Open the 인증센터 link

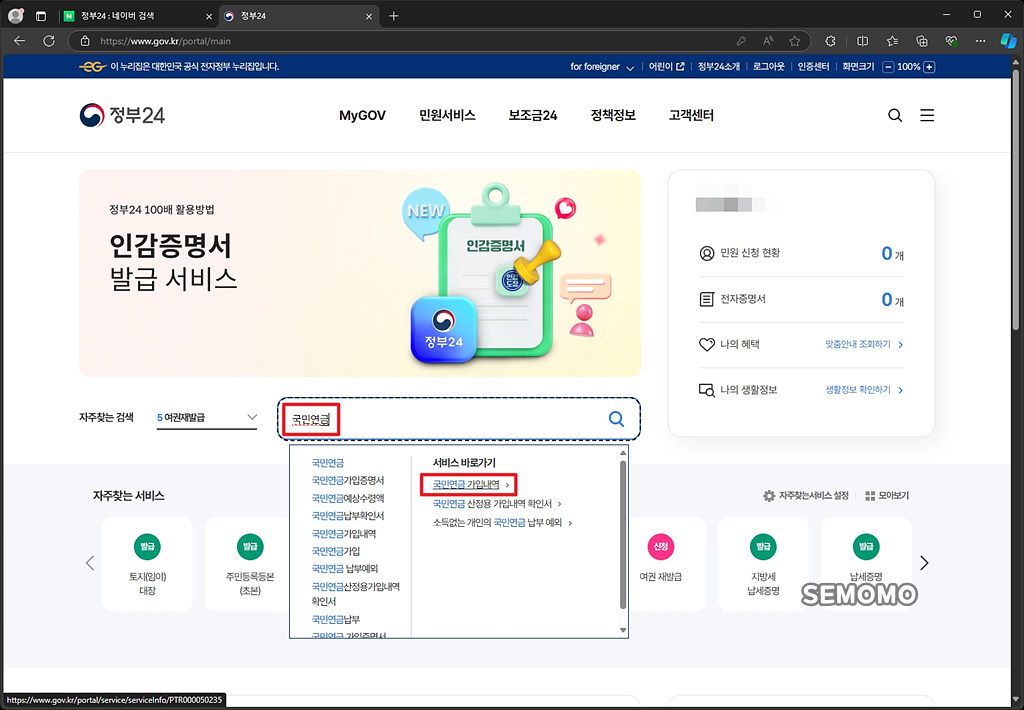pos(813,67)
